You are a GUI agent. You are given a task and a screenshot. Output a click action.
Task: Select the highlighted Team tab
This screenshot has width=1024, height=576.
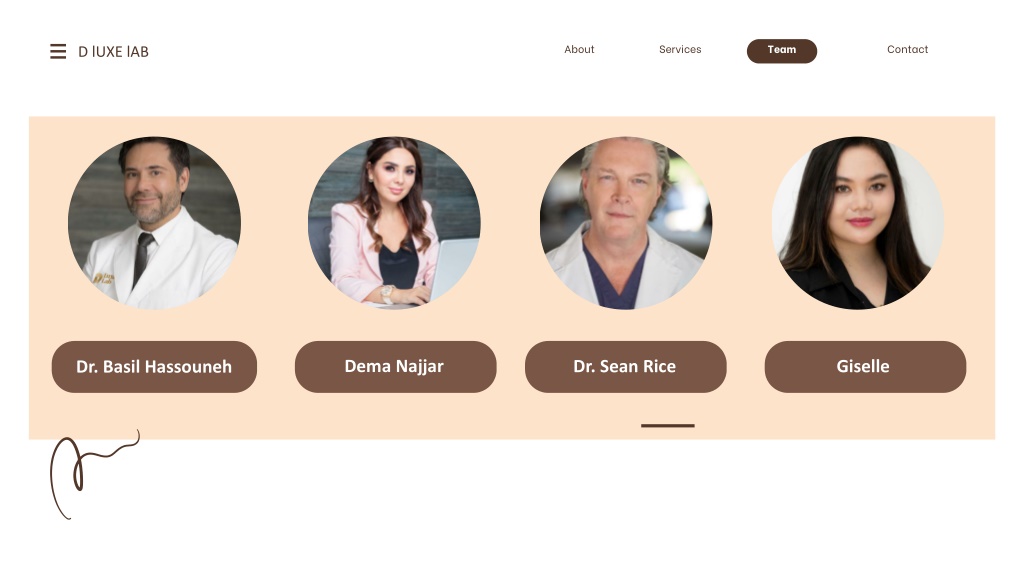point(782,51)
